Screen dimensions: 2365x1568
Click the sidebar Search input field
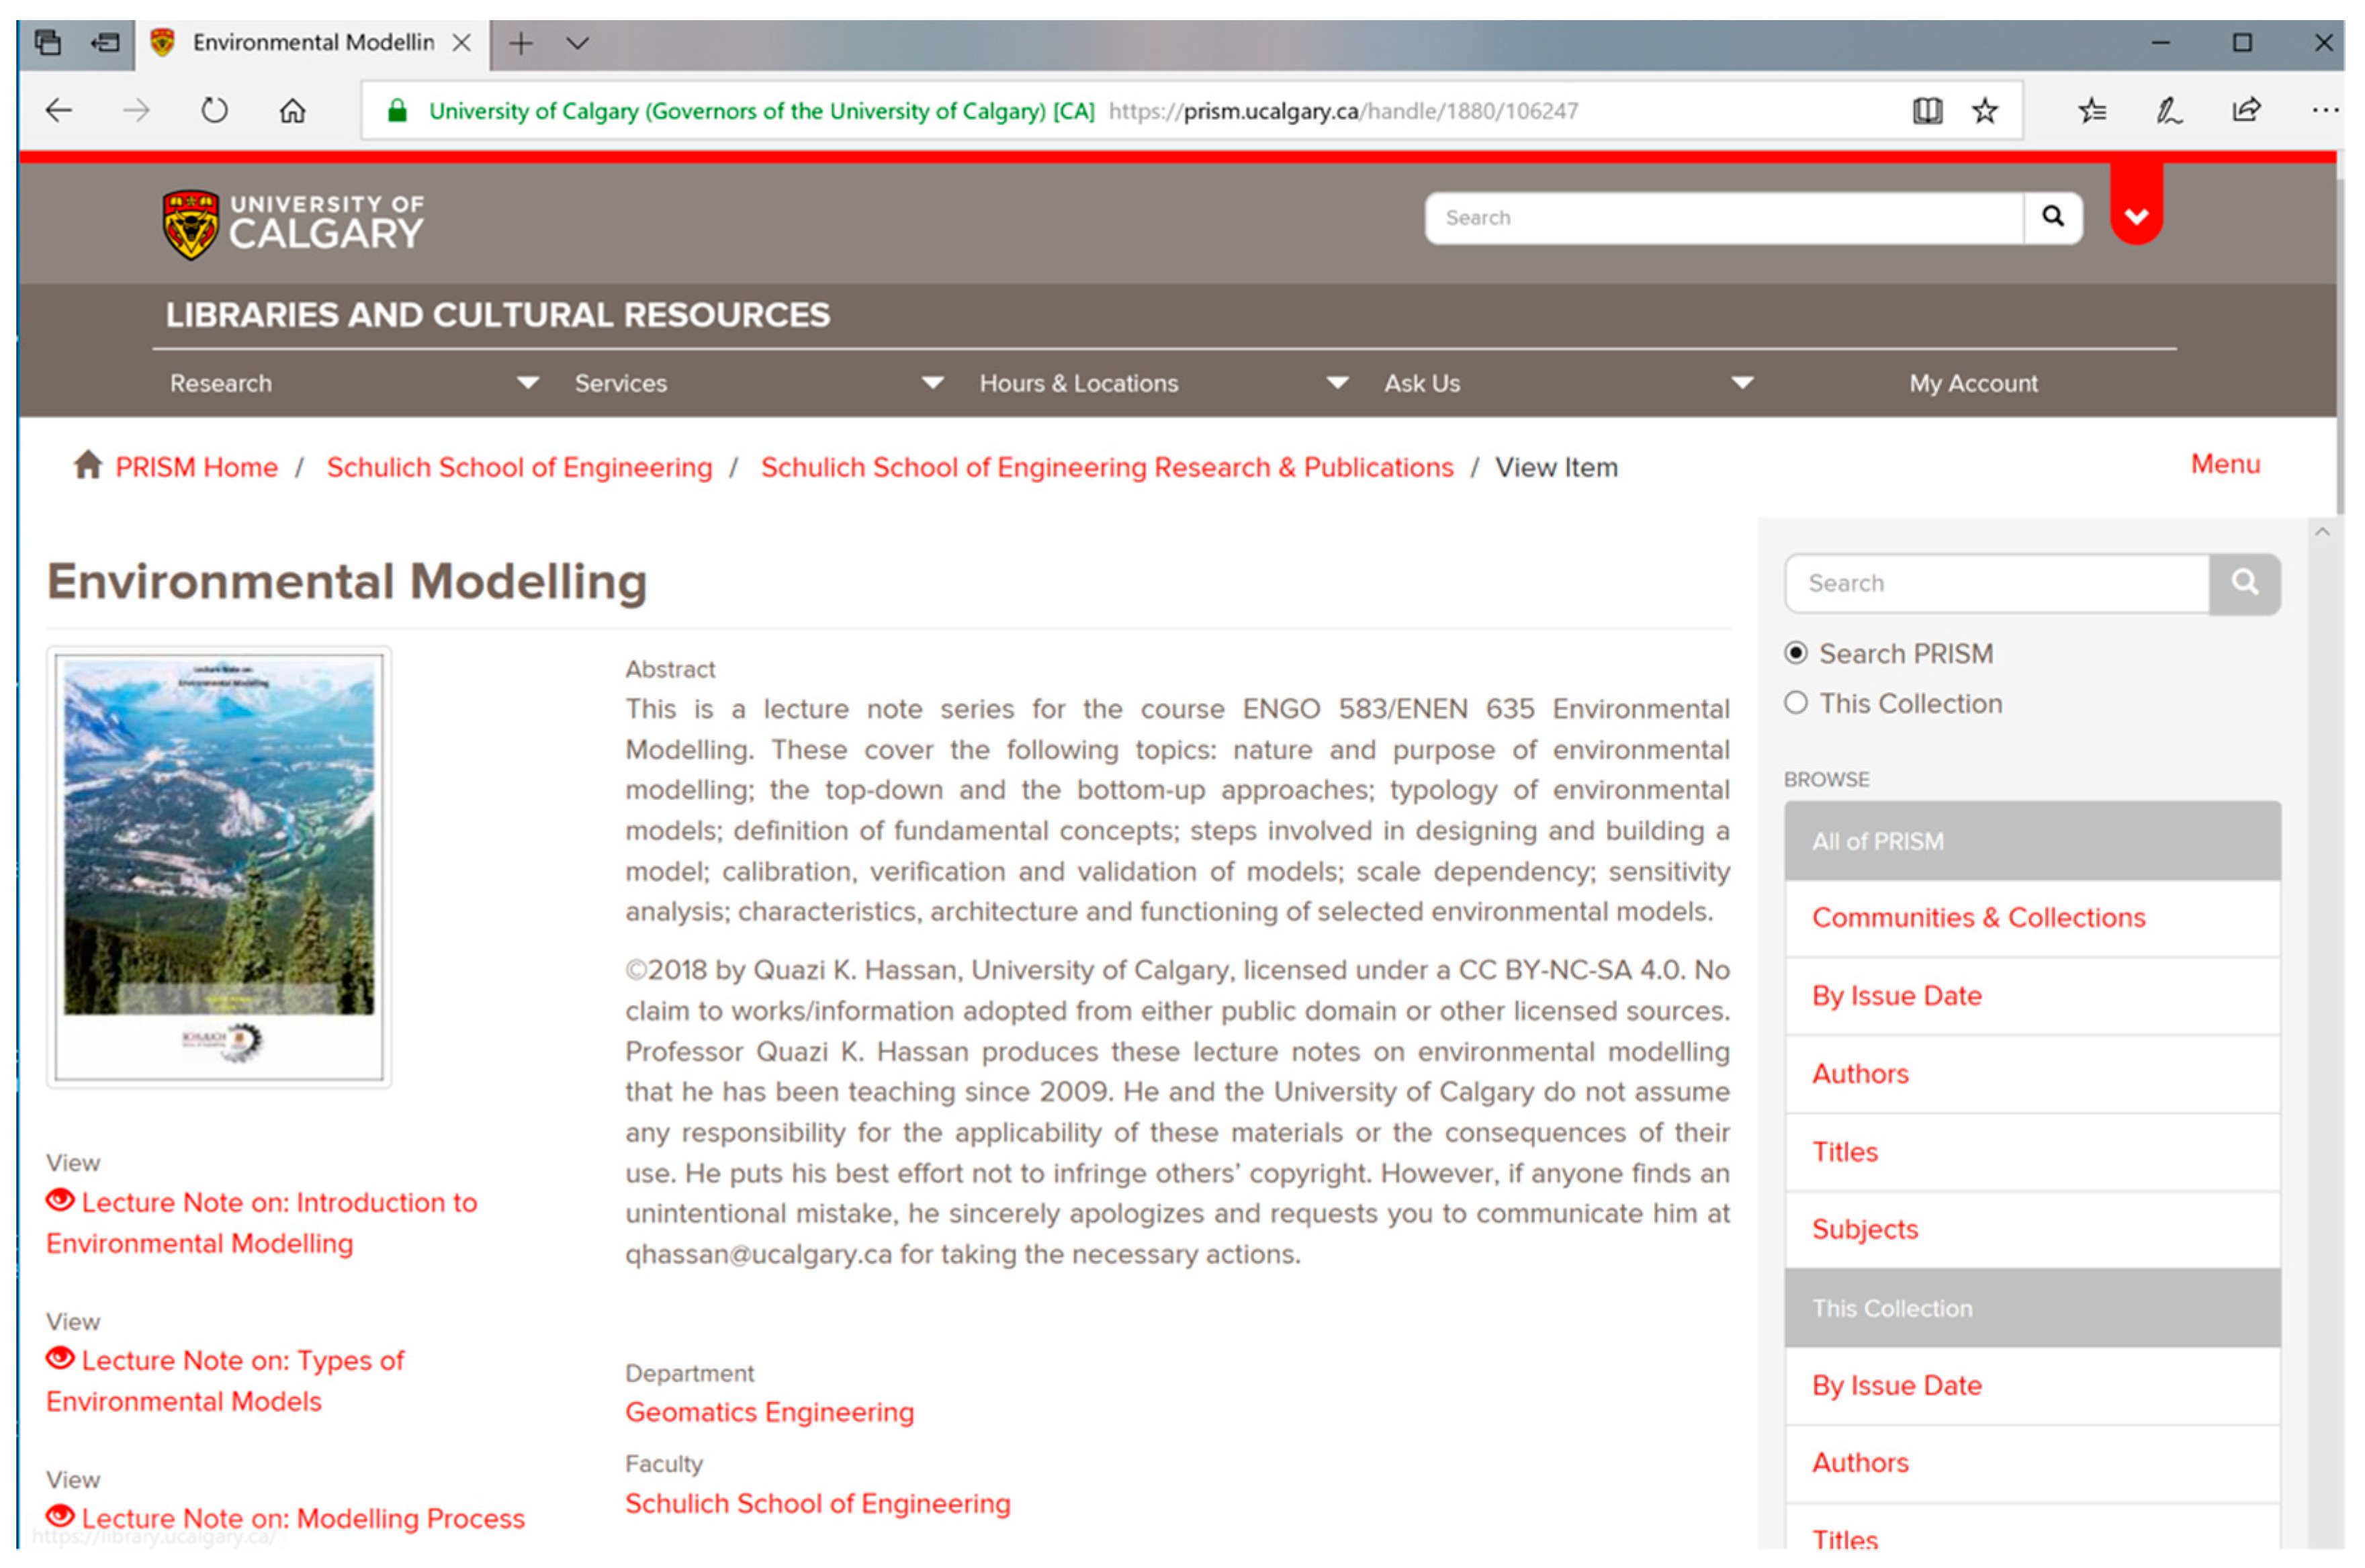[1997, 583]
